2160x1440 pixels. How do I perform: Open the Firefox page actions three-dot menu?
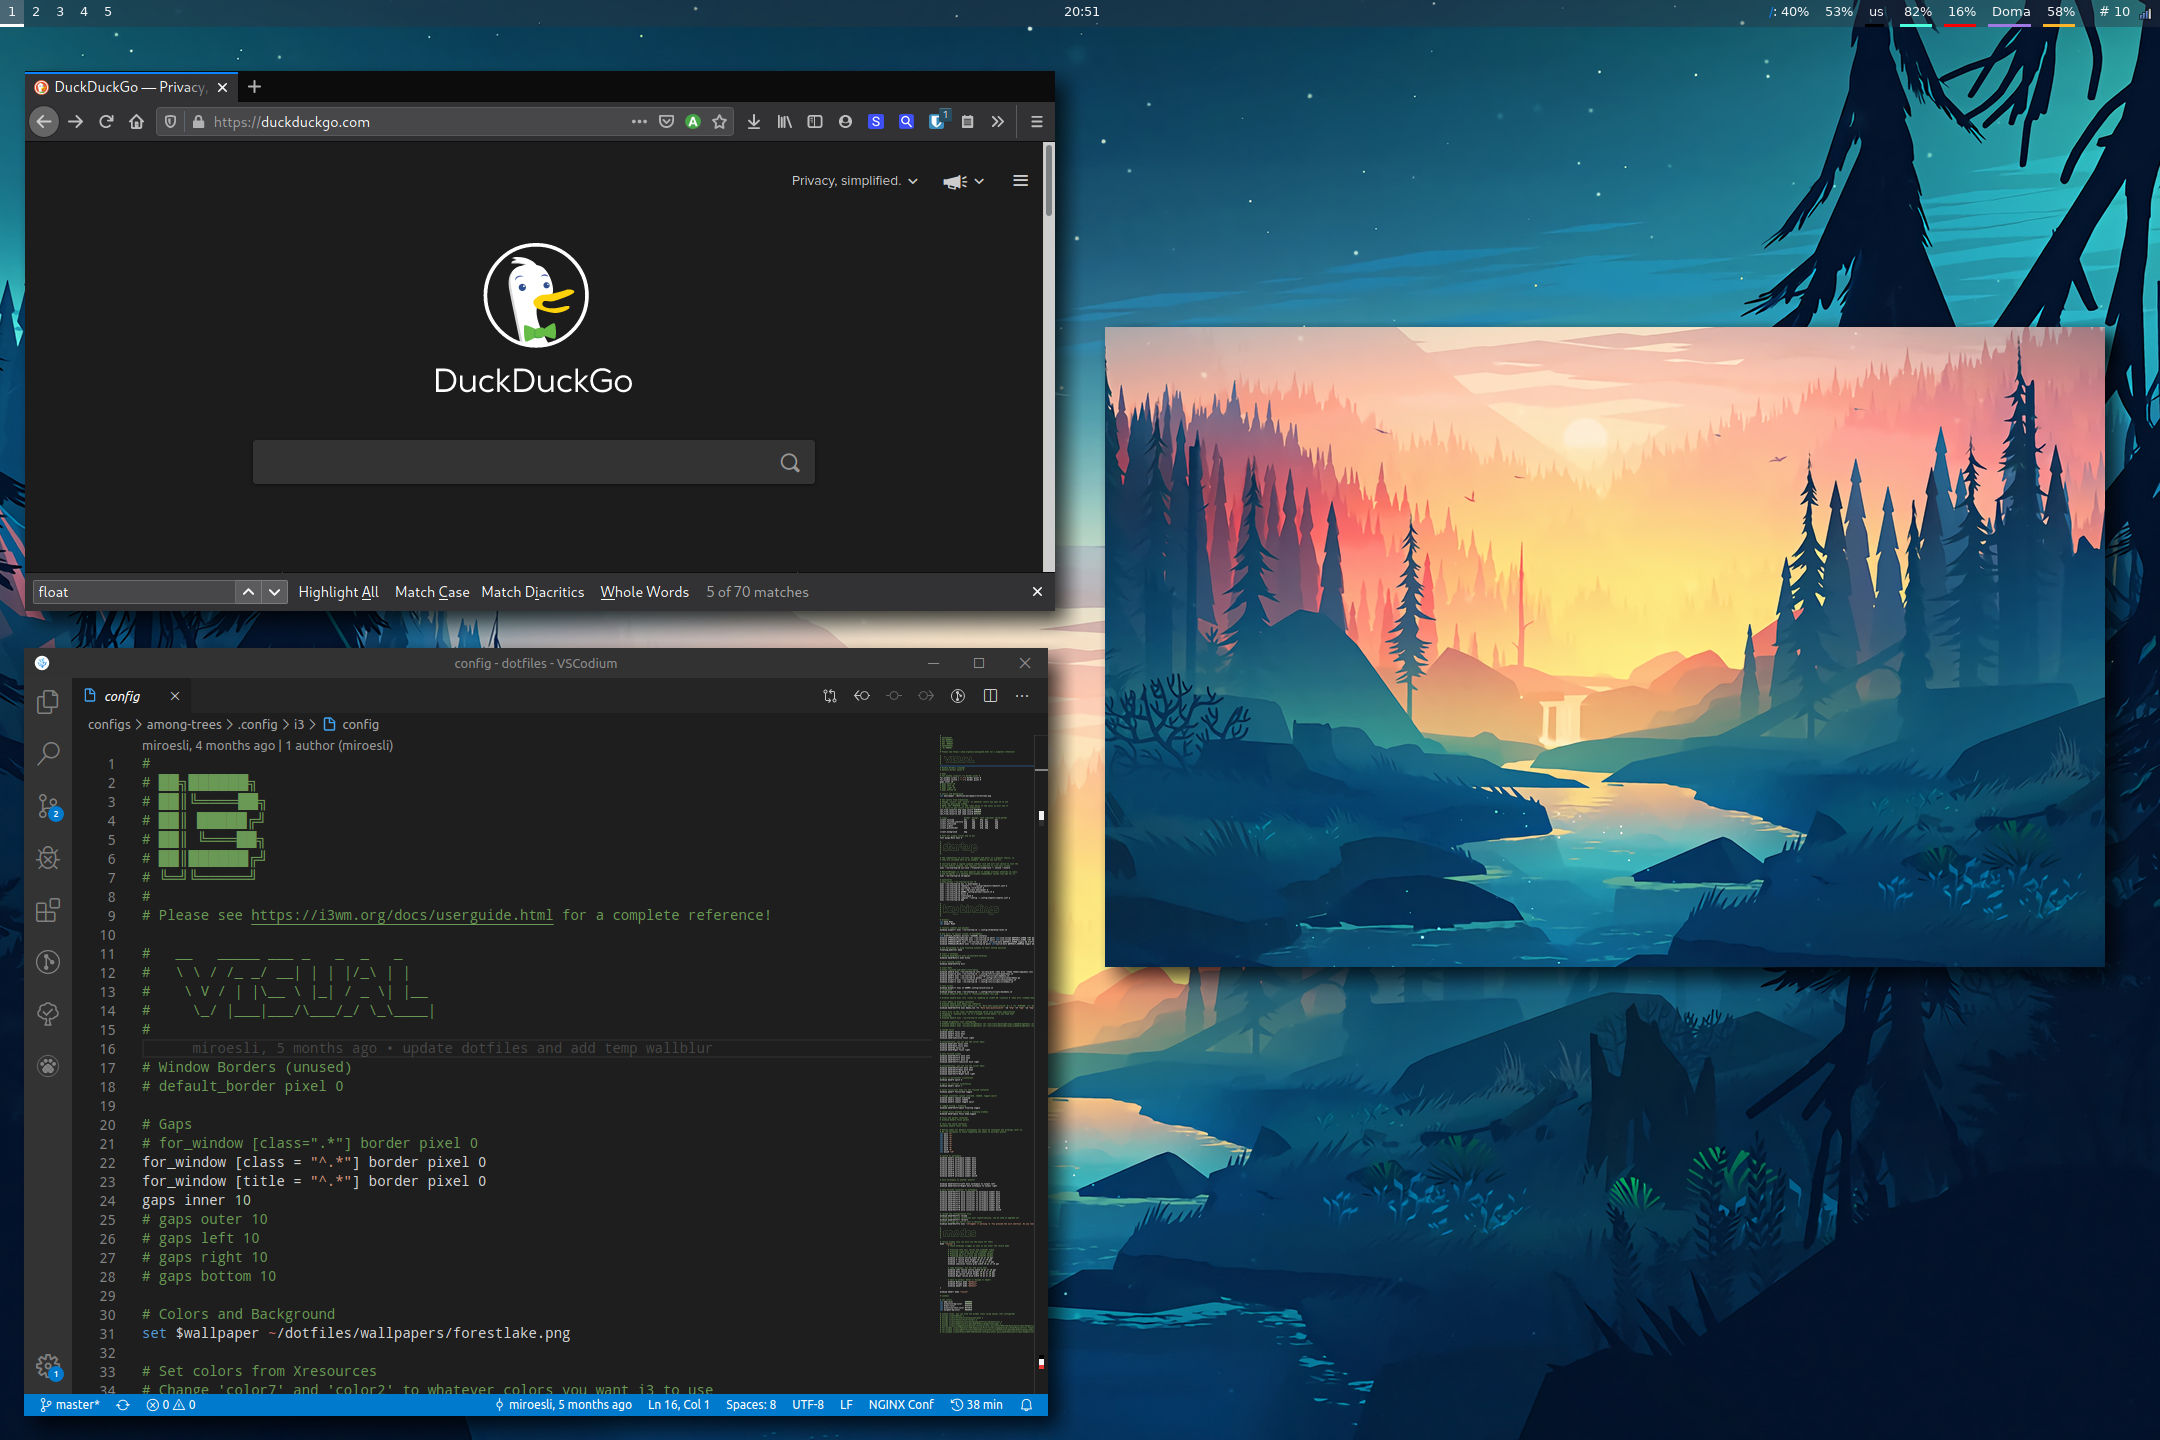point(639,122)
